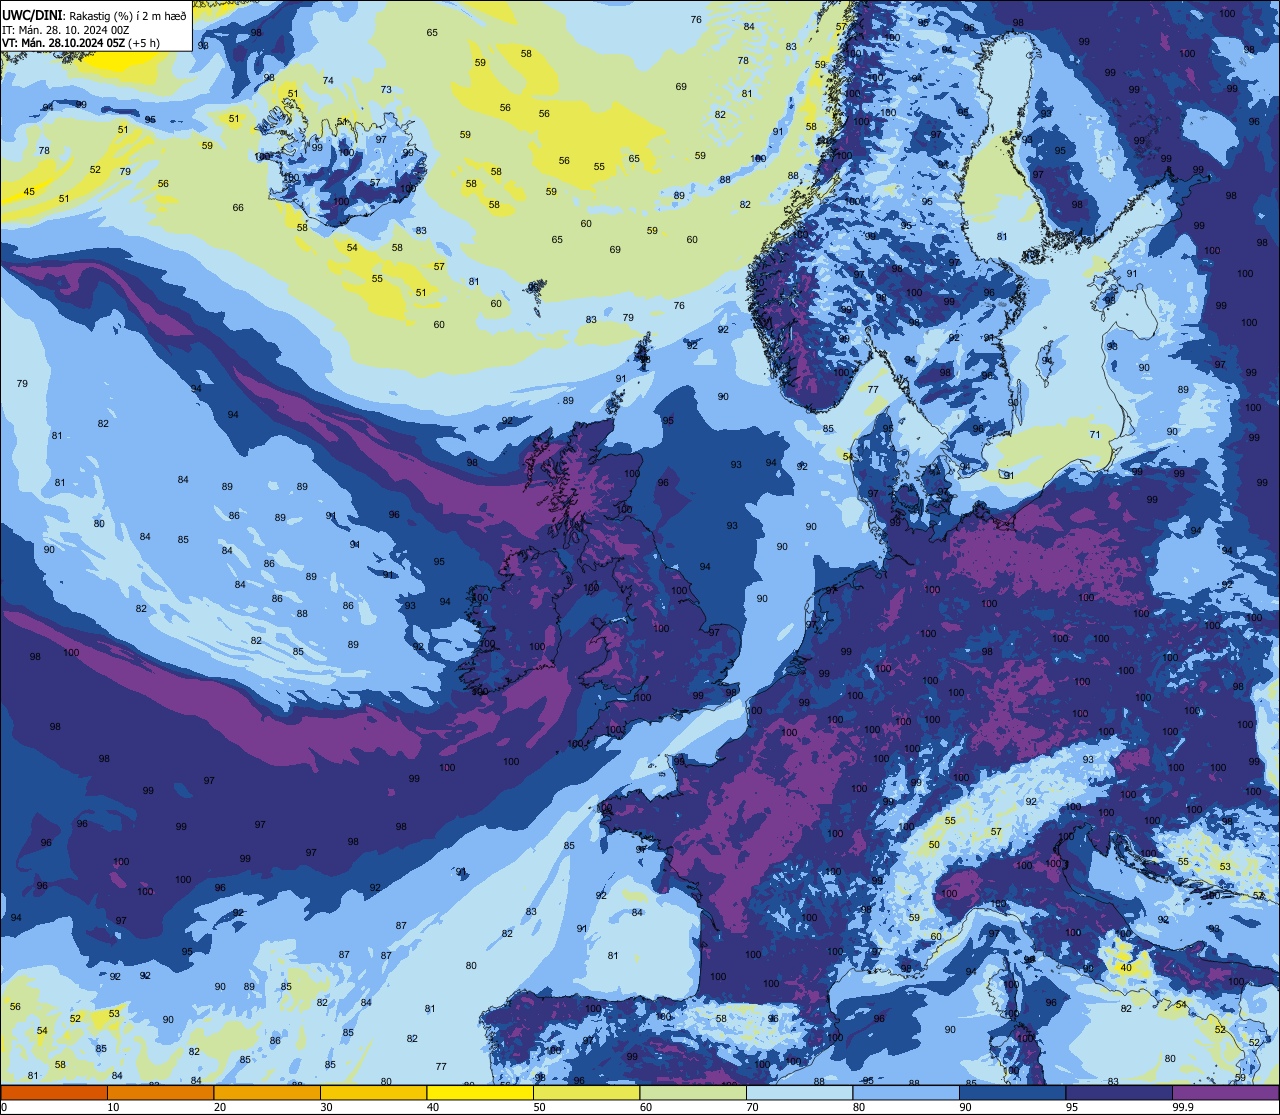Select the dark blue legend swatch 90 to 95
Screen dimensions: 1280x1115
pyautogui.click(x=1012, y=1092)
